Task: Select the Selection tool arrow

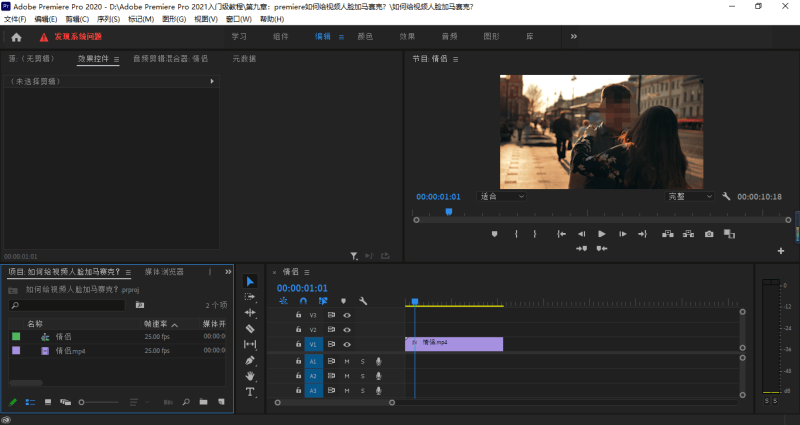Action: (x=250, y=282)
